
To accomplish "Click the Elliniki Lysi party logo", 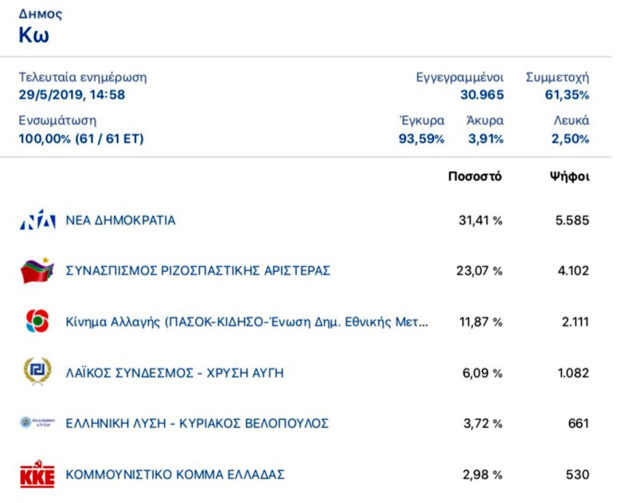I will coord(38,422).
